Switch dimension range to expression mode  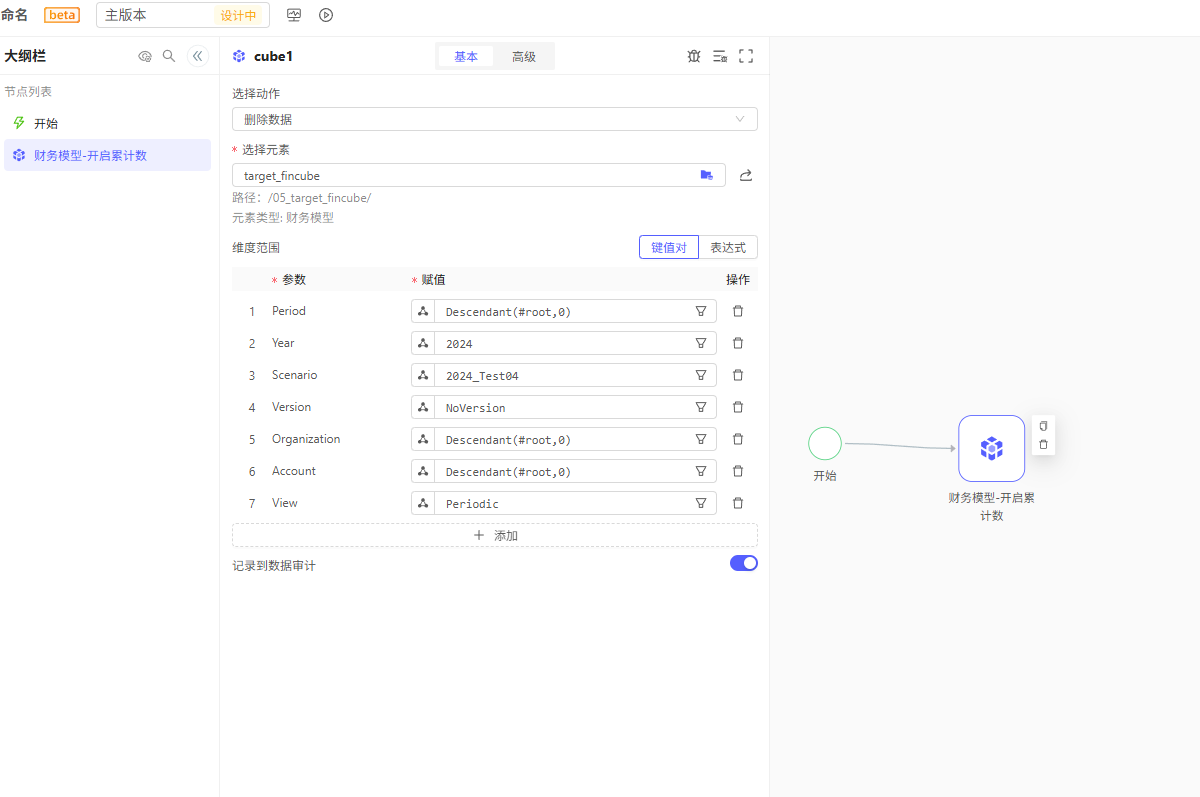(x=728, y=247)
